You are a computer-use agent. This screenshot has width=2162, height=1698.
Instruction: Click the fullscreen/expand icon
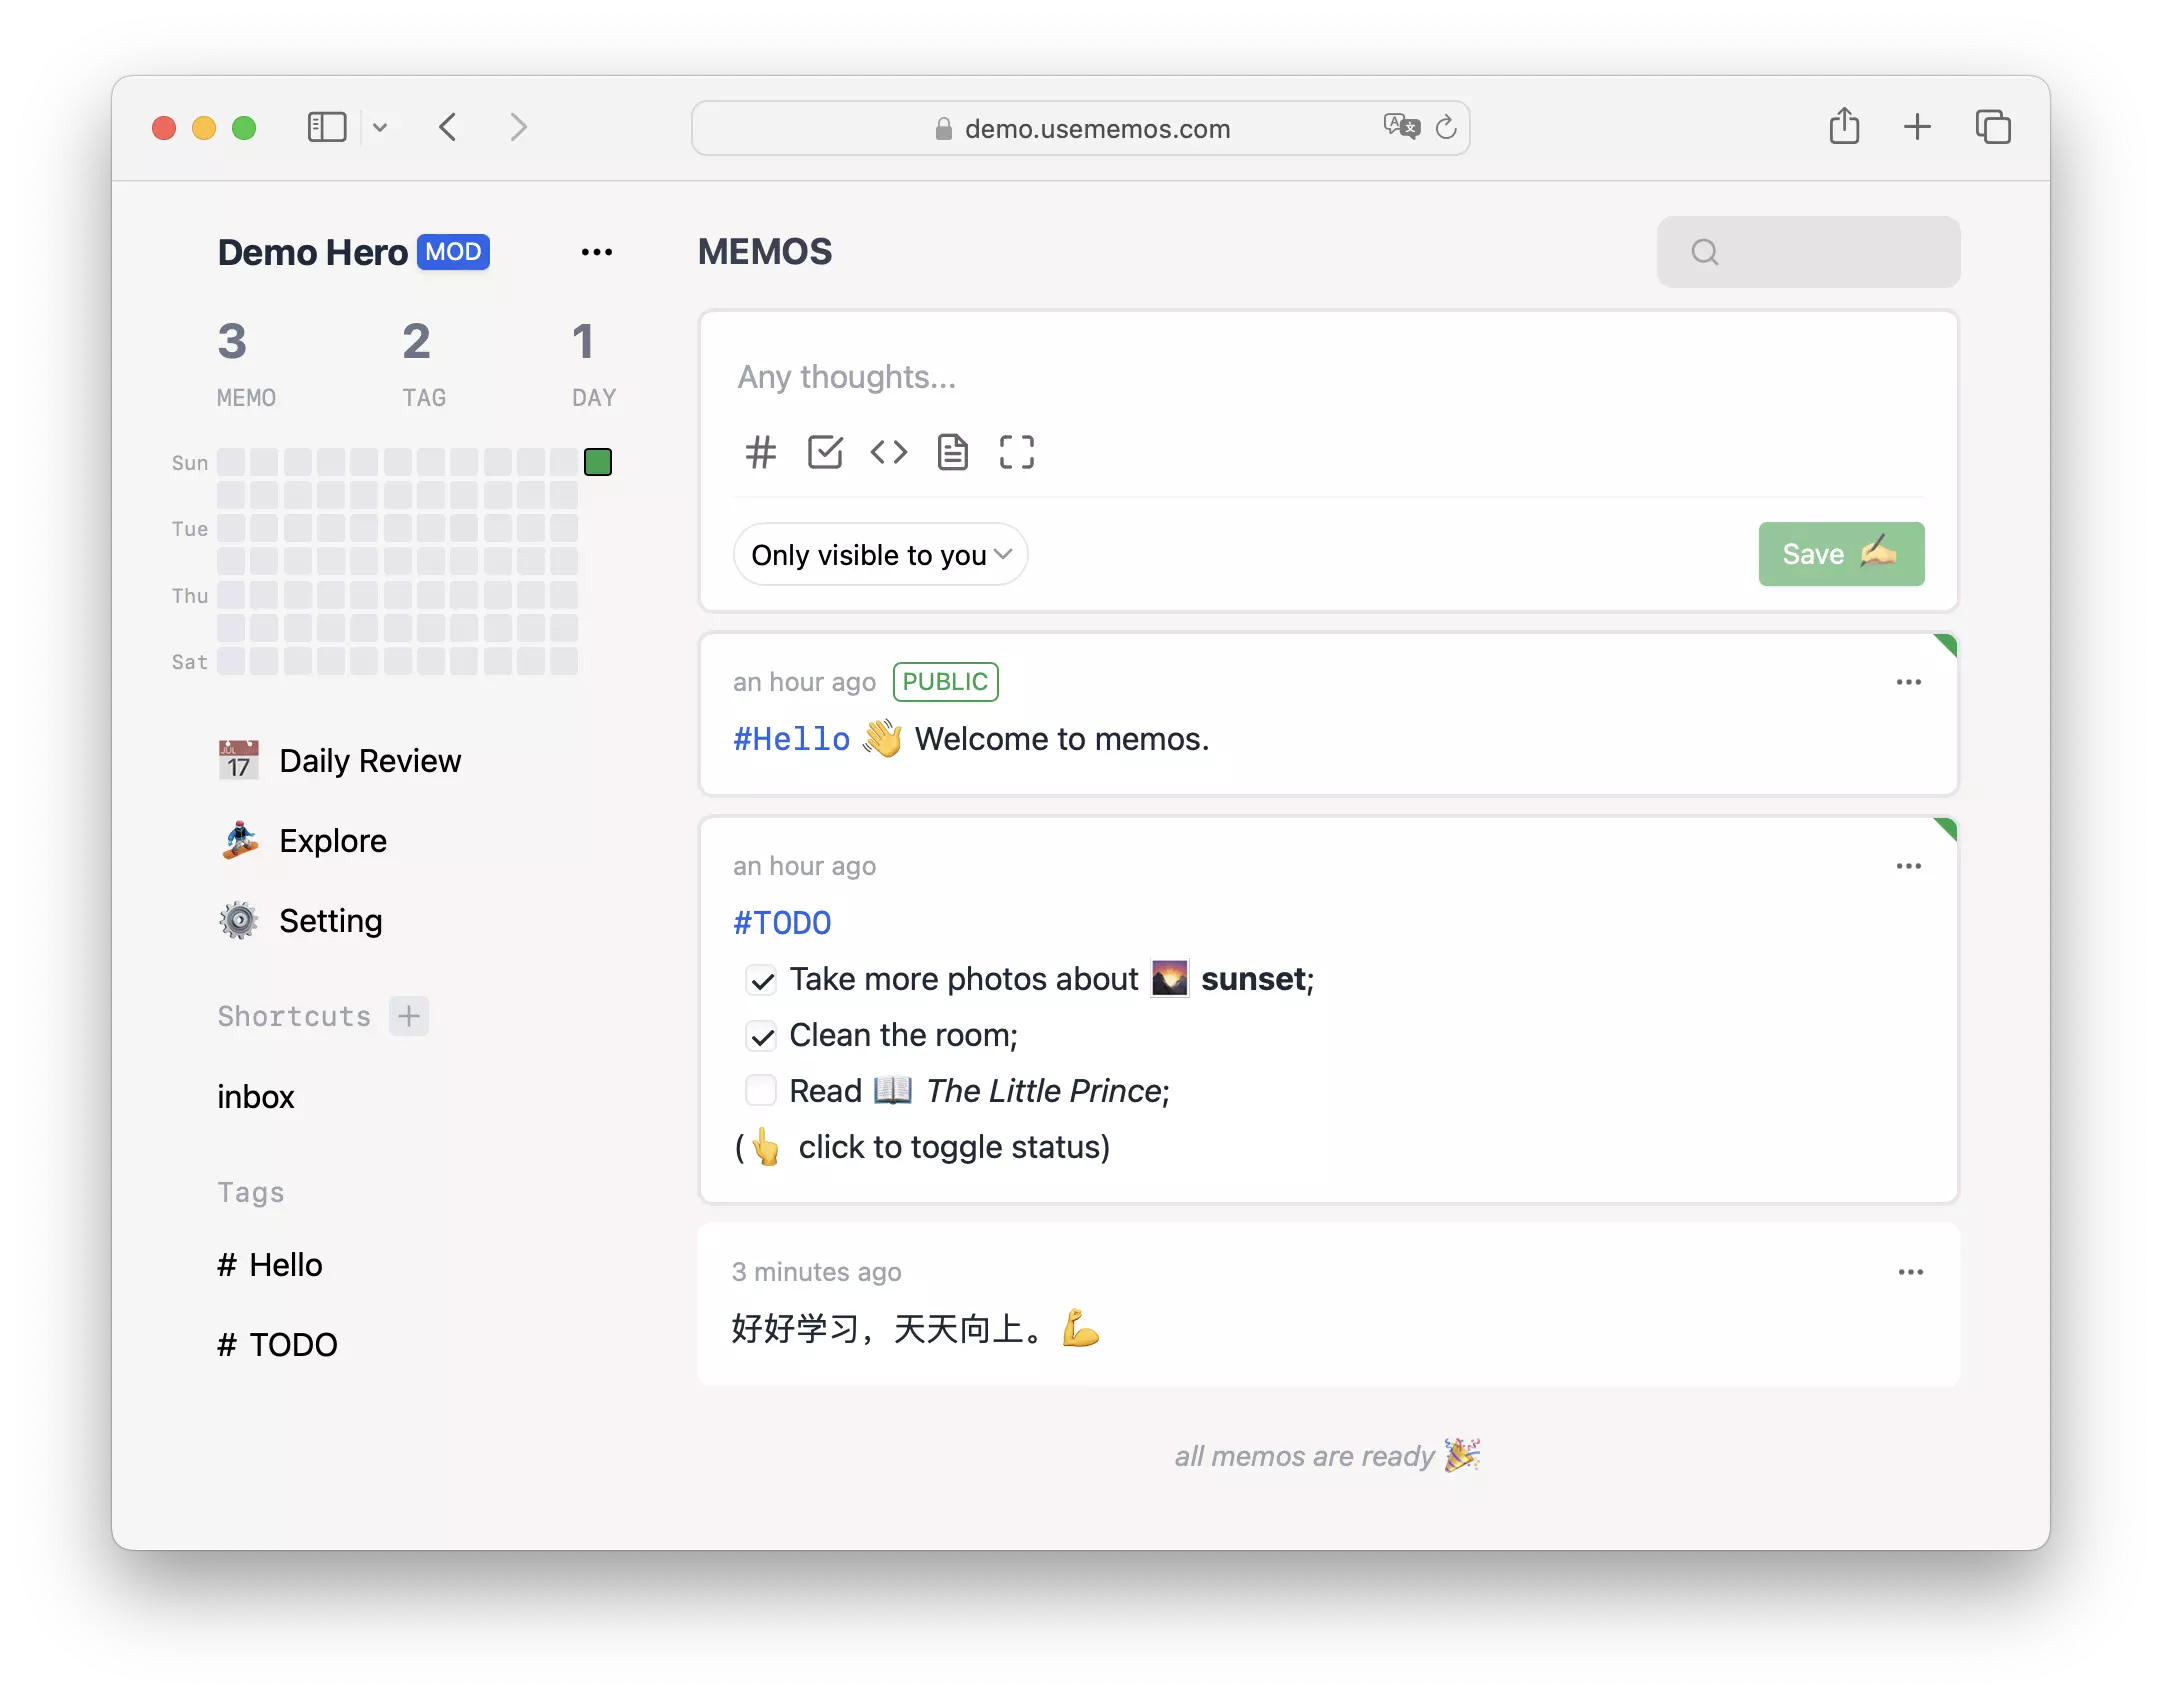[1016, 453]
